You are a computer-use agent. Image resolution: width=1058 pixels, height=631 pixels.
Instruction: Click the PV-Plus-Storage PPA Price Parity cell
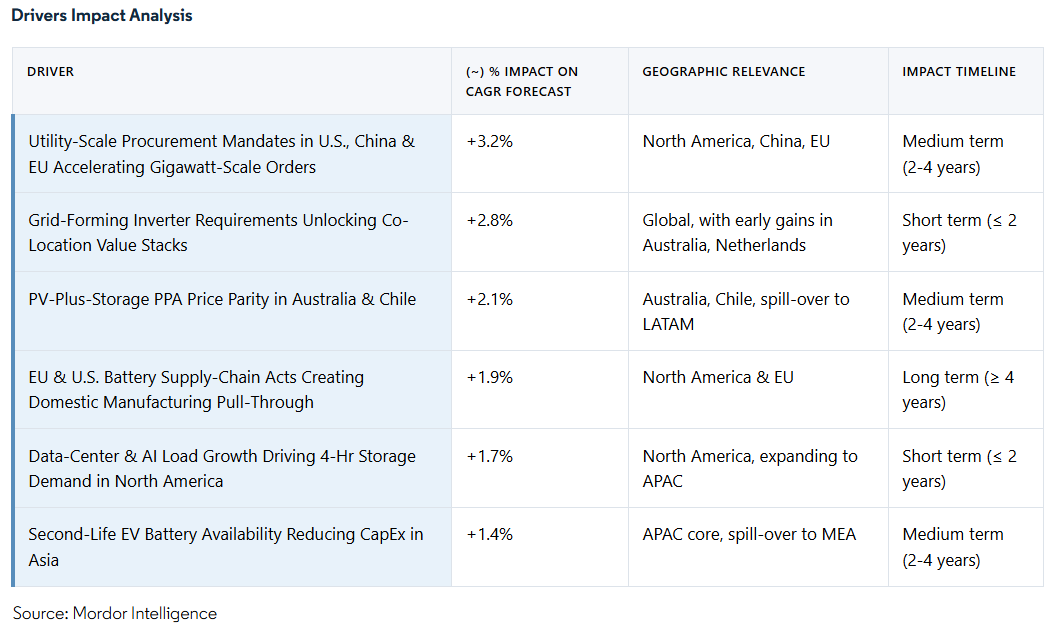point(222,299)
